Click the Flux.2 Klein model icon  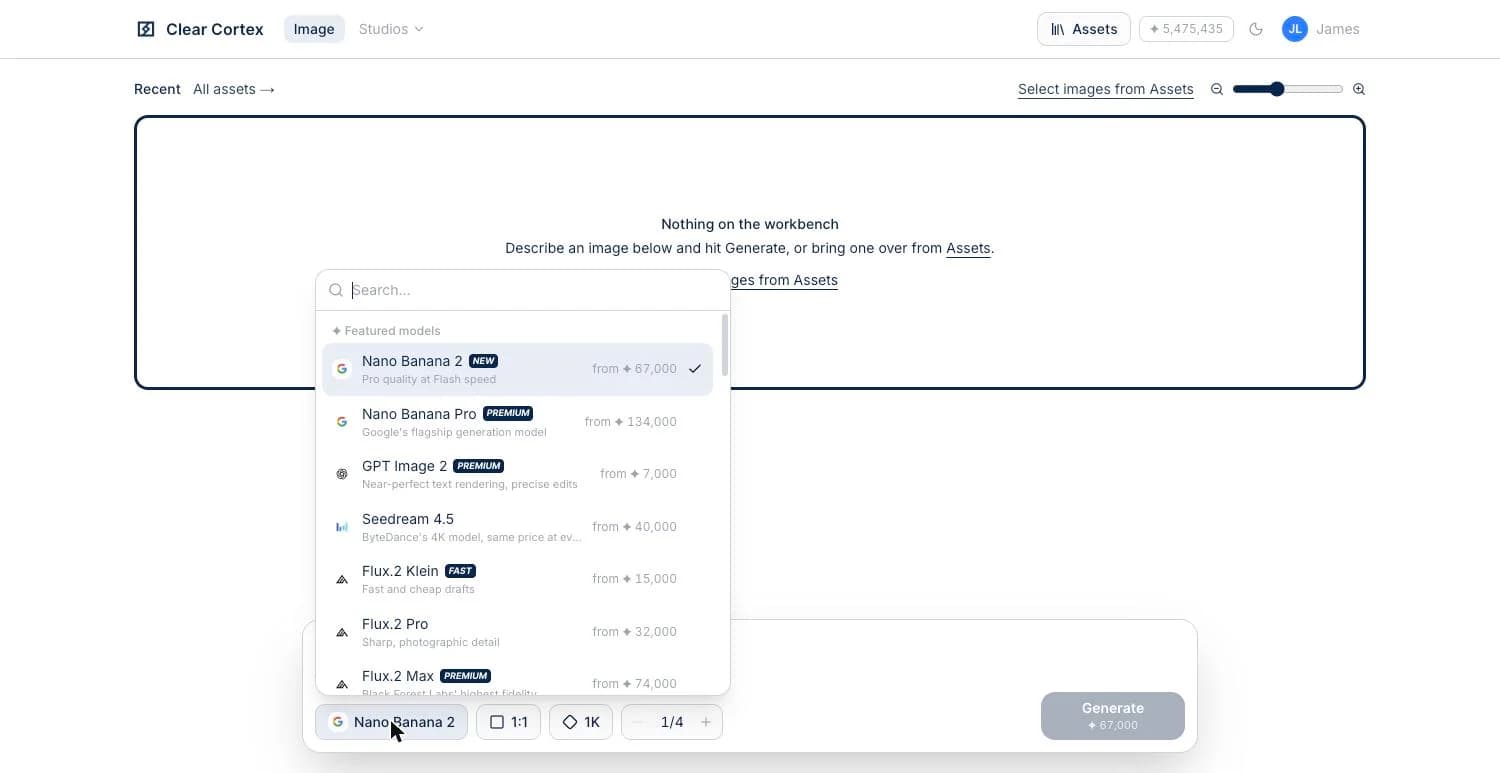click(x=342, y=579)
